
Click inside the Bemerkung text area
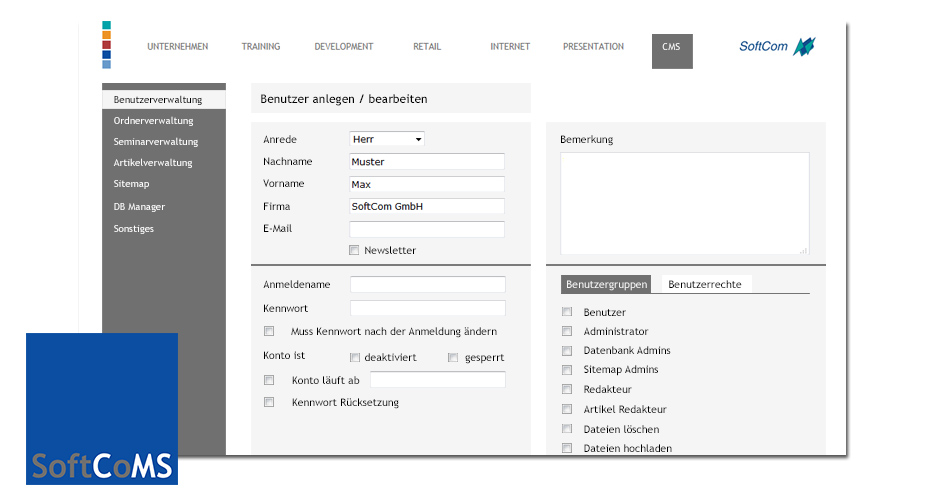pyautogui.click(x=684, y=203)
